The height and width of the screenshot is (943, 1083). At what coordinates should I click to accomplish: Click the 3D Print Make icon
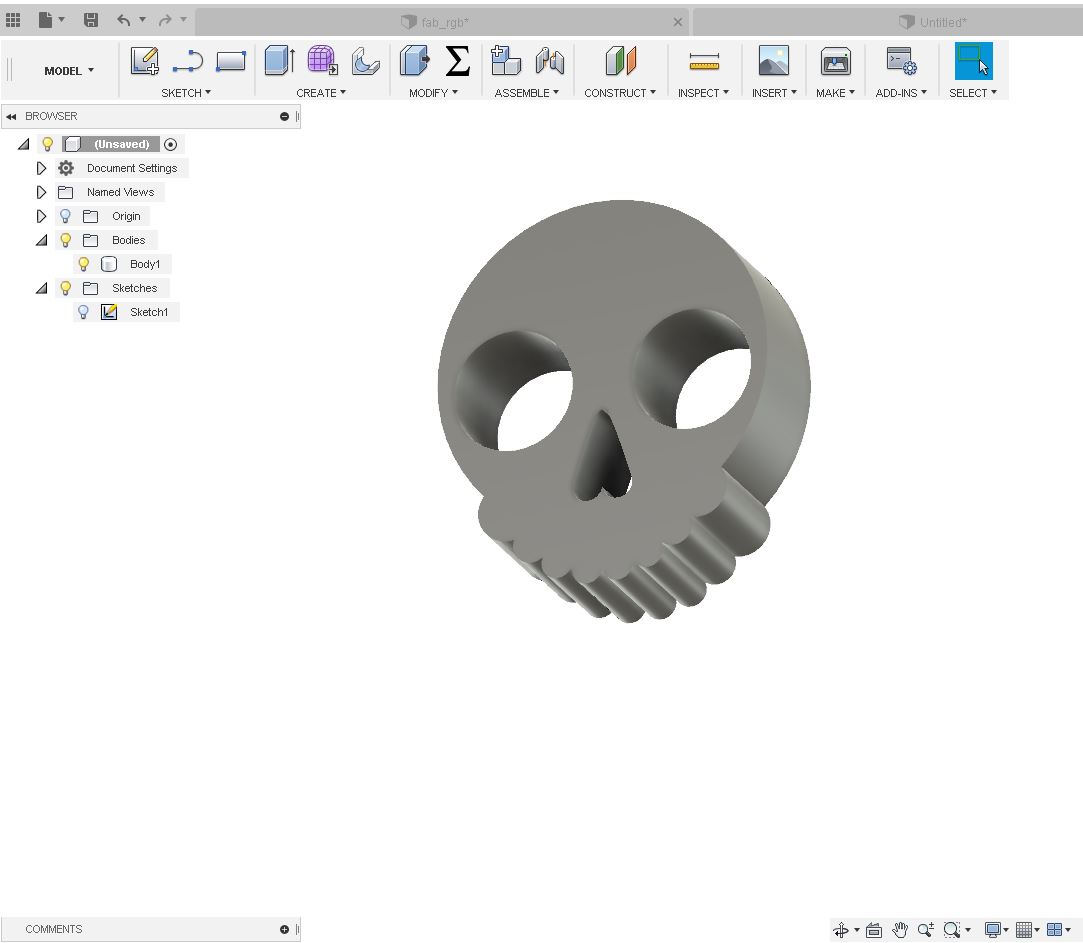click(835, 62)
